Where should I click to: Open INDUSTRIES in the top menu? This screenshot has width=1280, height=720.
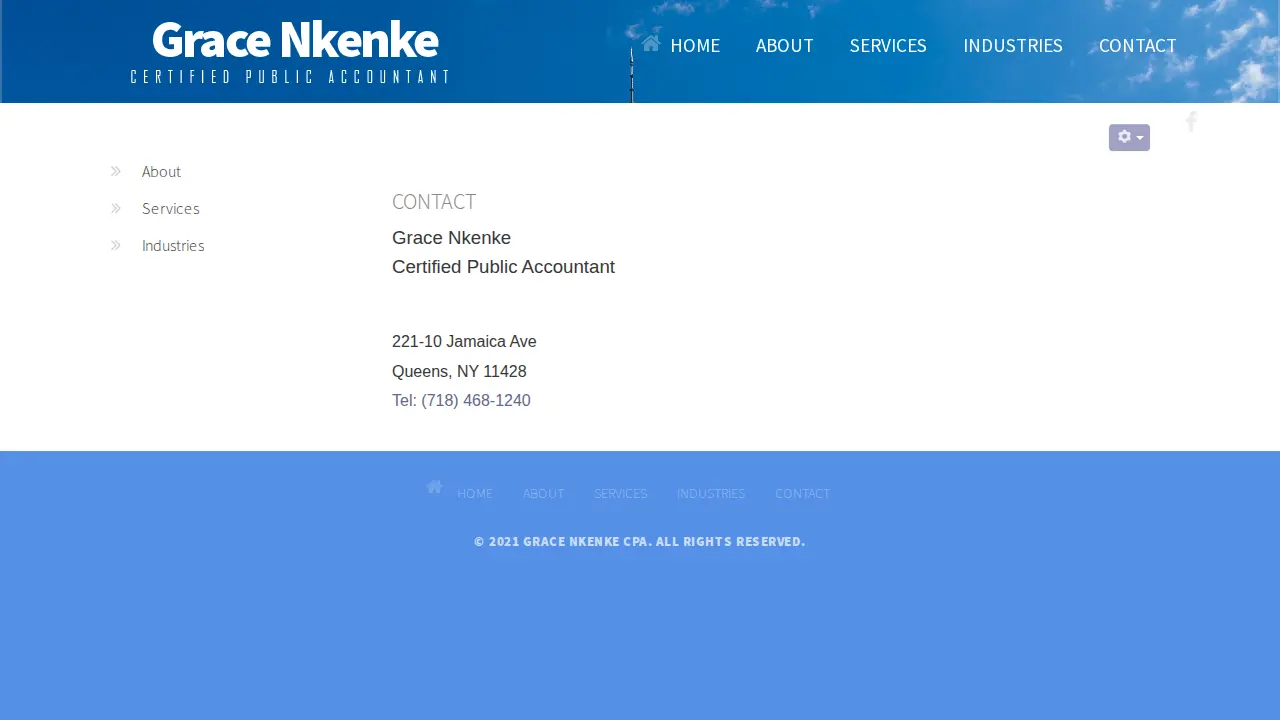coord(1013,46)
